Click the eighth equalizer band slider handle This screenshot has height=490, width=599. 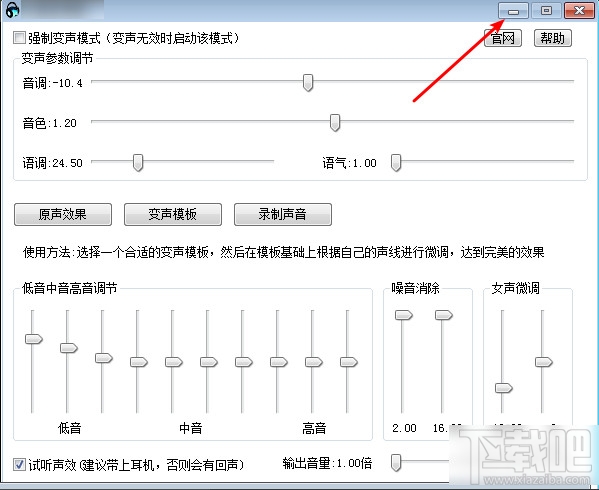(x=279, y=362)
